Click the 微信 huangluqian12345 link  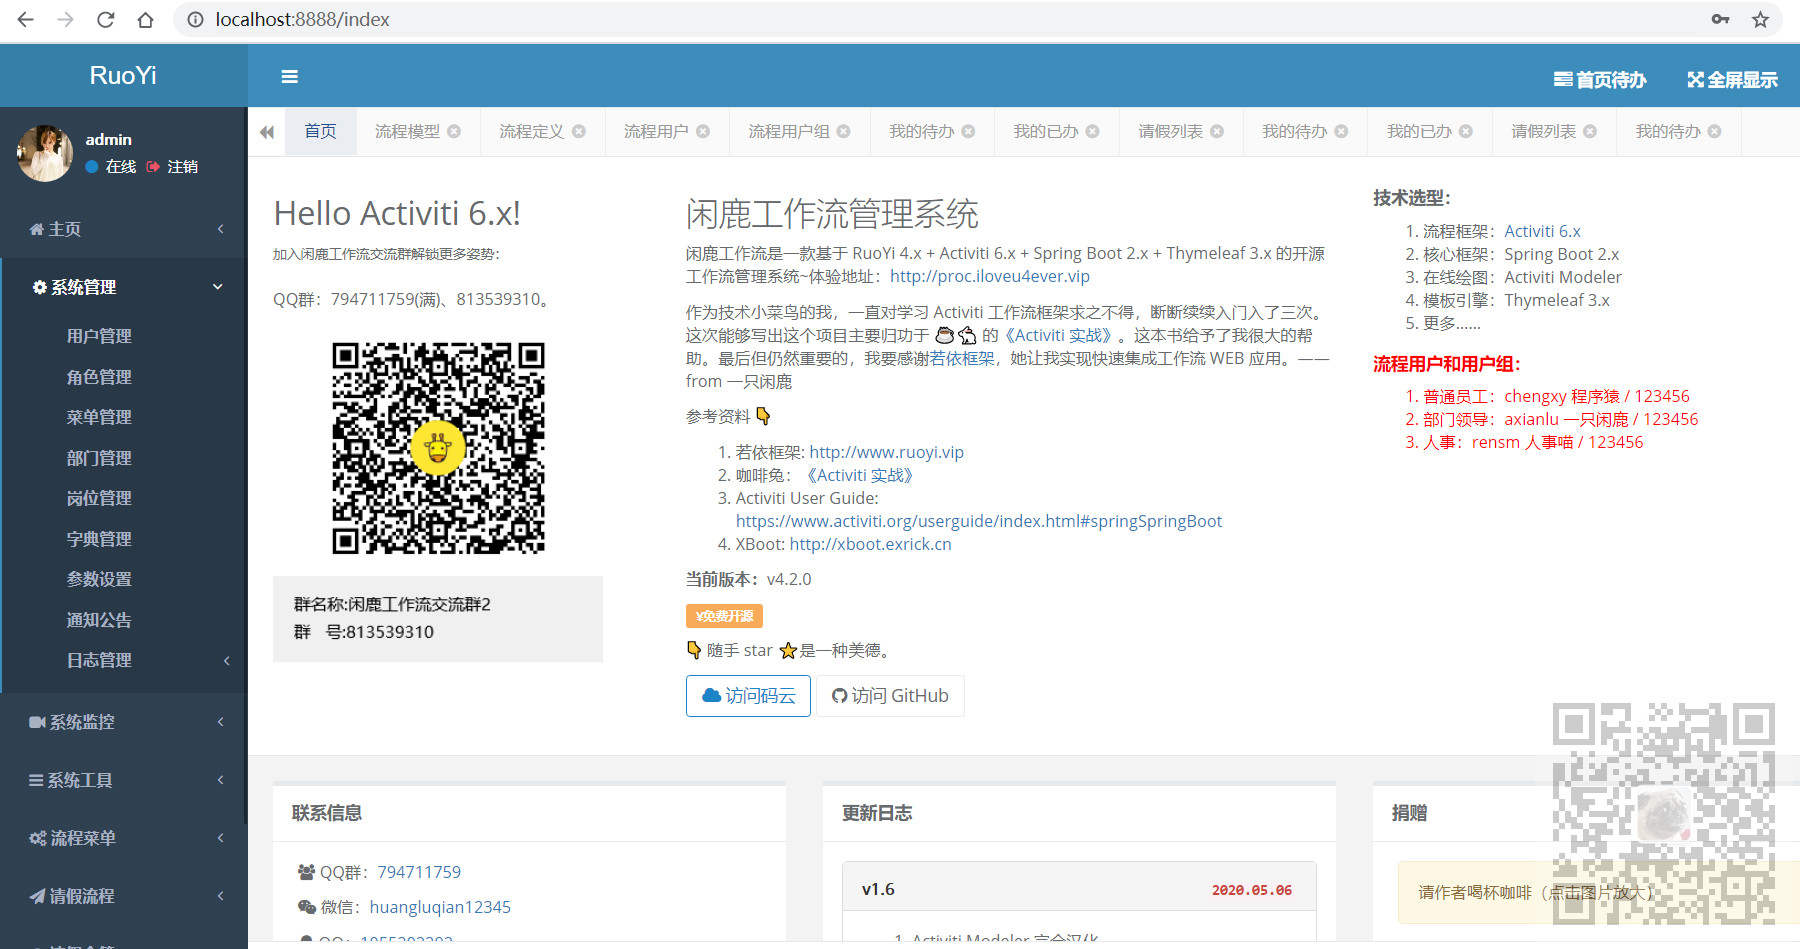tap(440, 907)
